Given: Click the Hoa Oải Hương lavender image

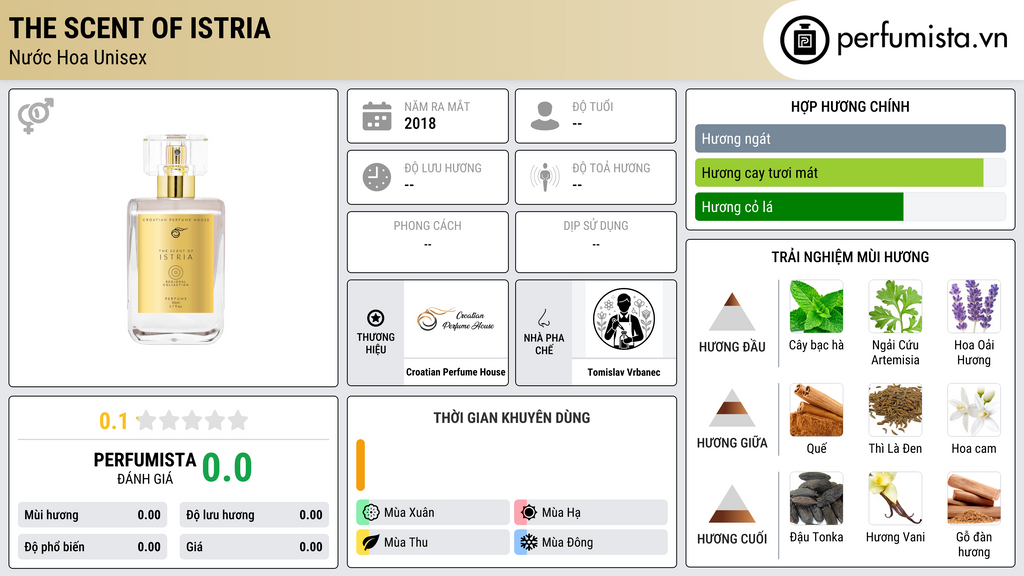Looking at the screenshot, I should click(974, 306).
